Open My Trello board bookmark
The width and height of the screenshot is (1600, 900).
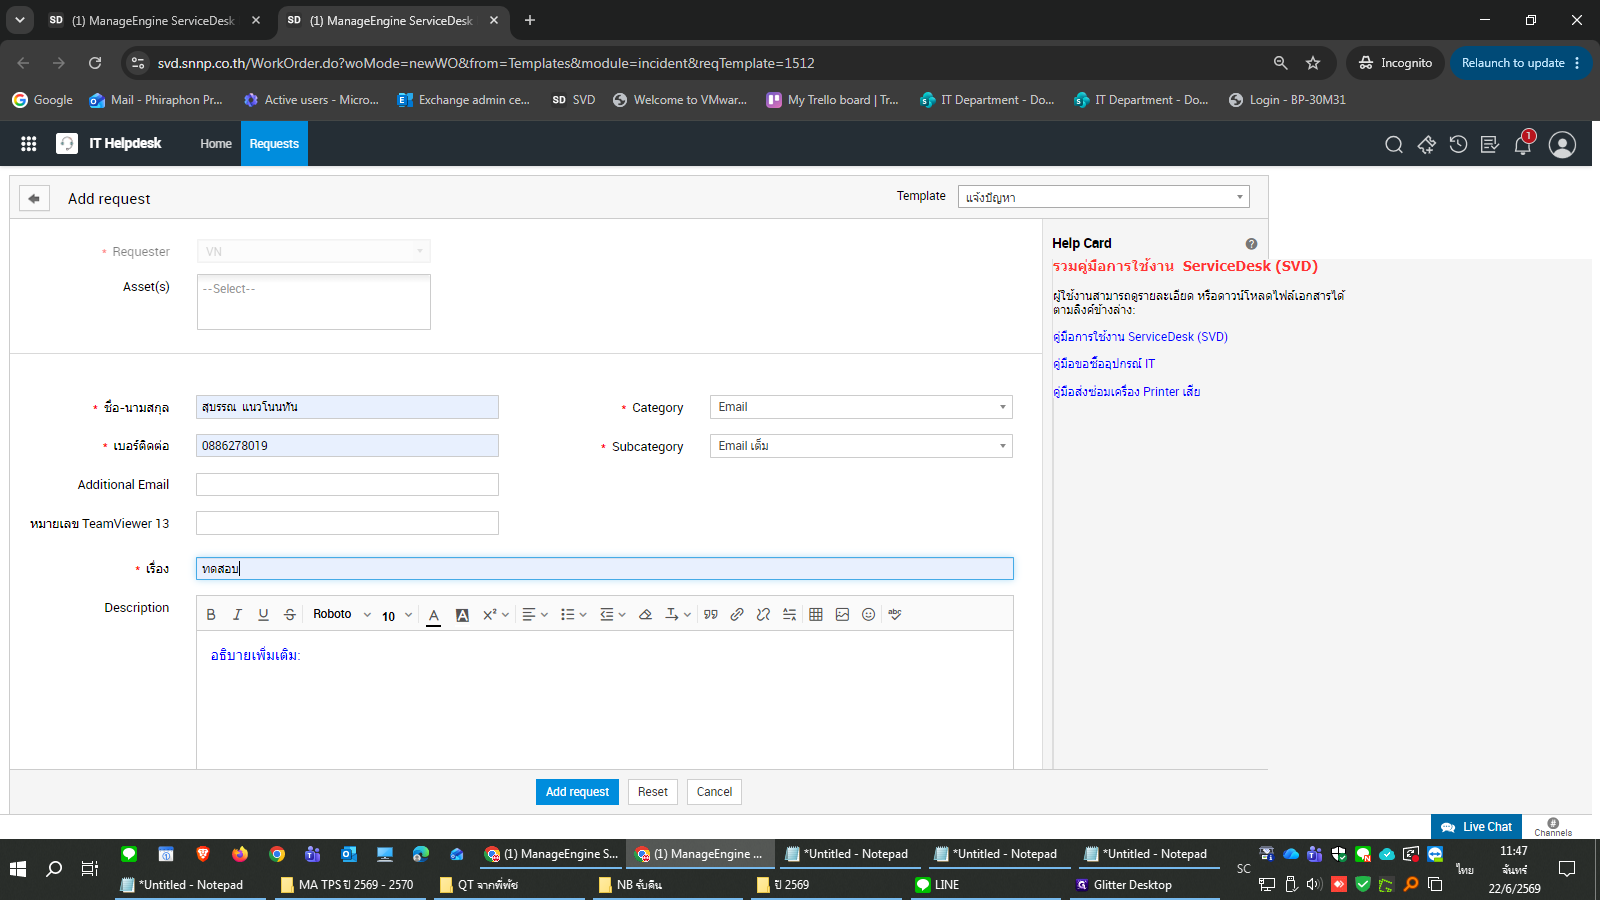click(832, 100)
